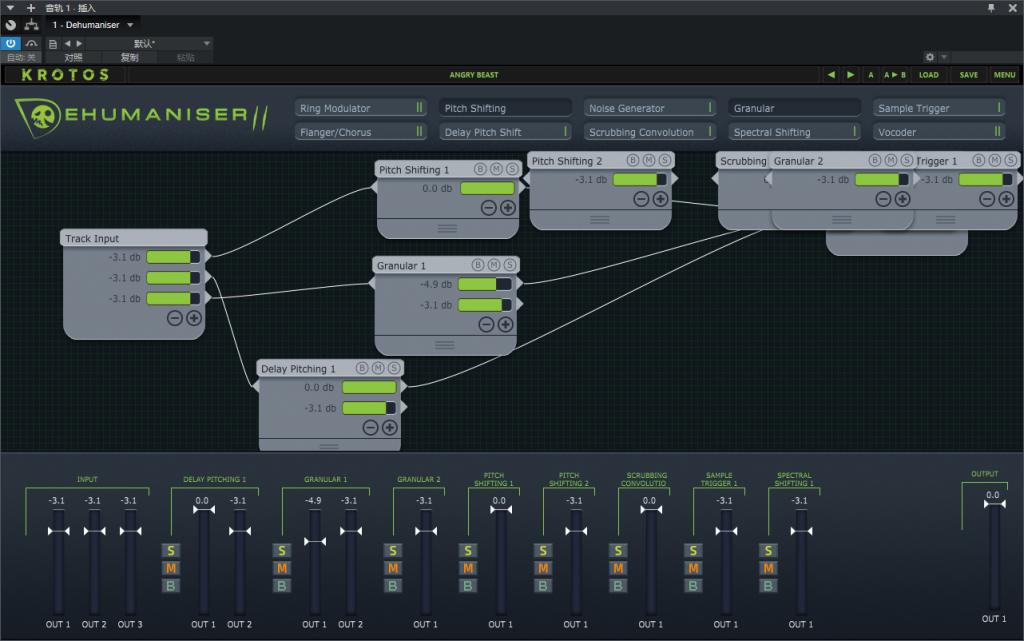This screenshot has width=1024, height=641.
Task: Click the plus icon on Granular 2 node
Action: pos(903,199)
